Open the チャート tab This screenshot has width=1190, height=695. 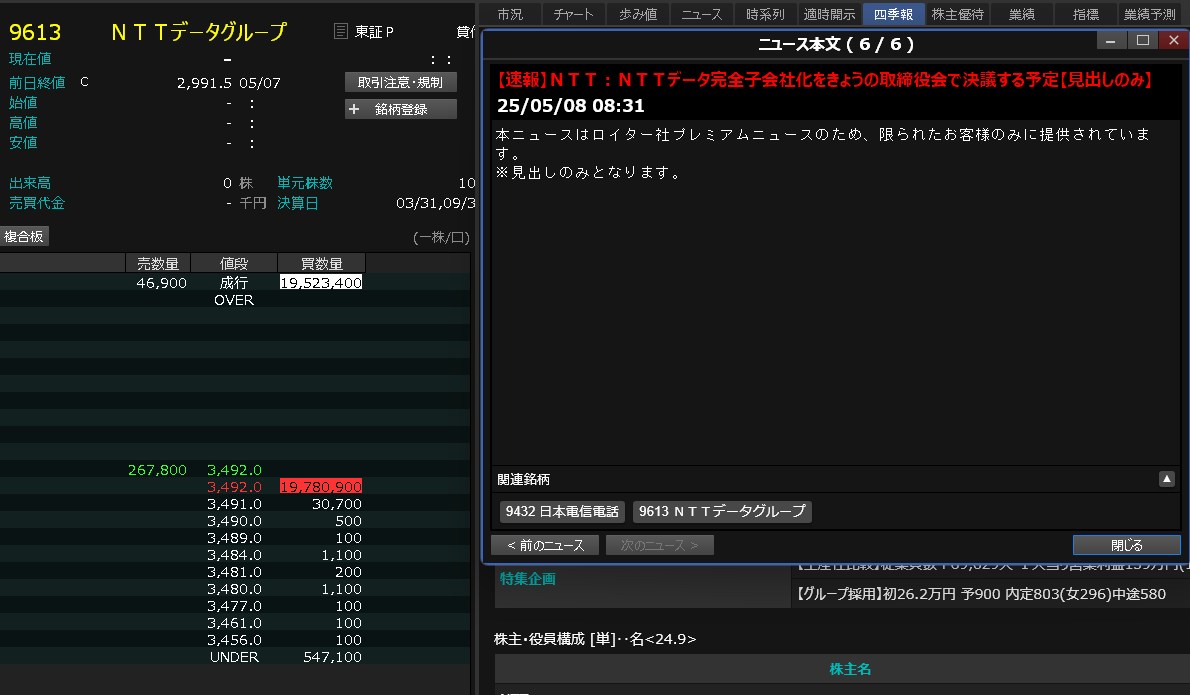[573, 14]
